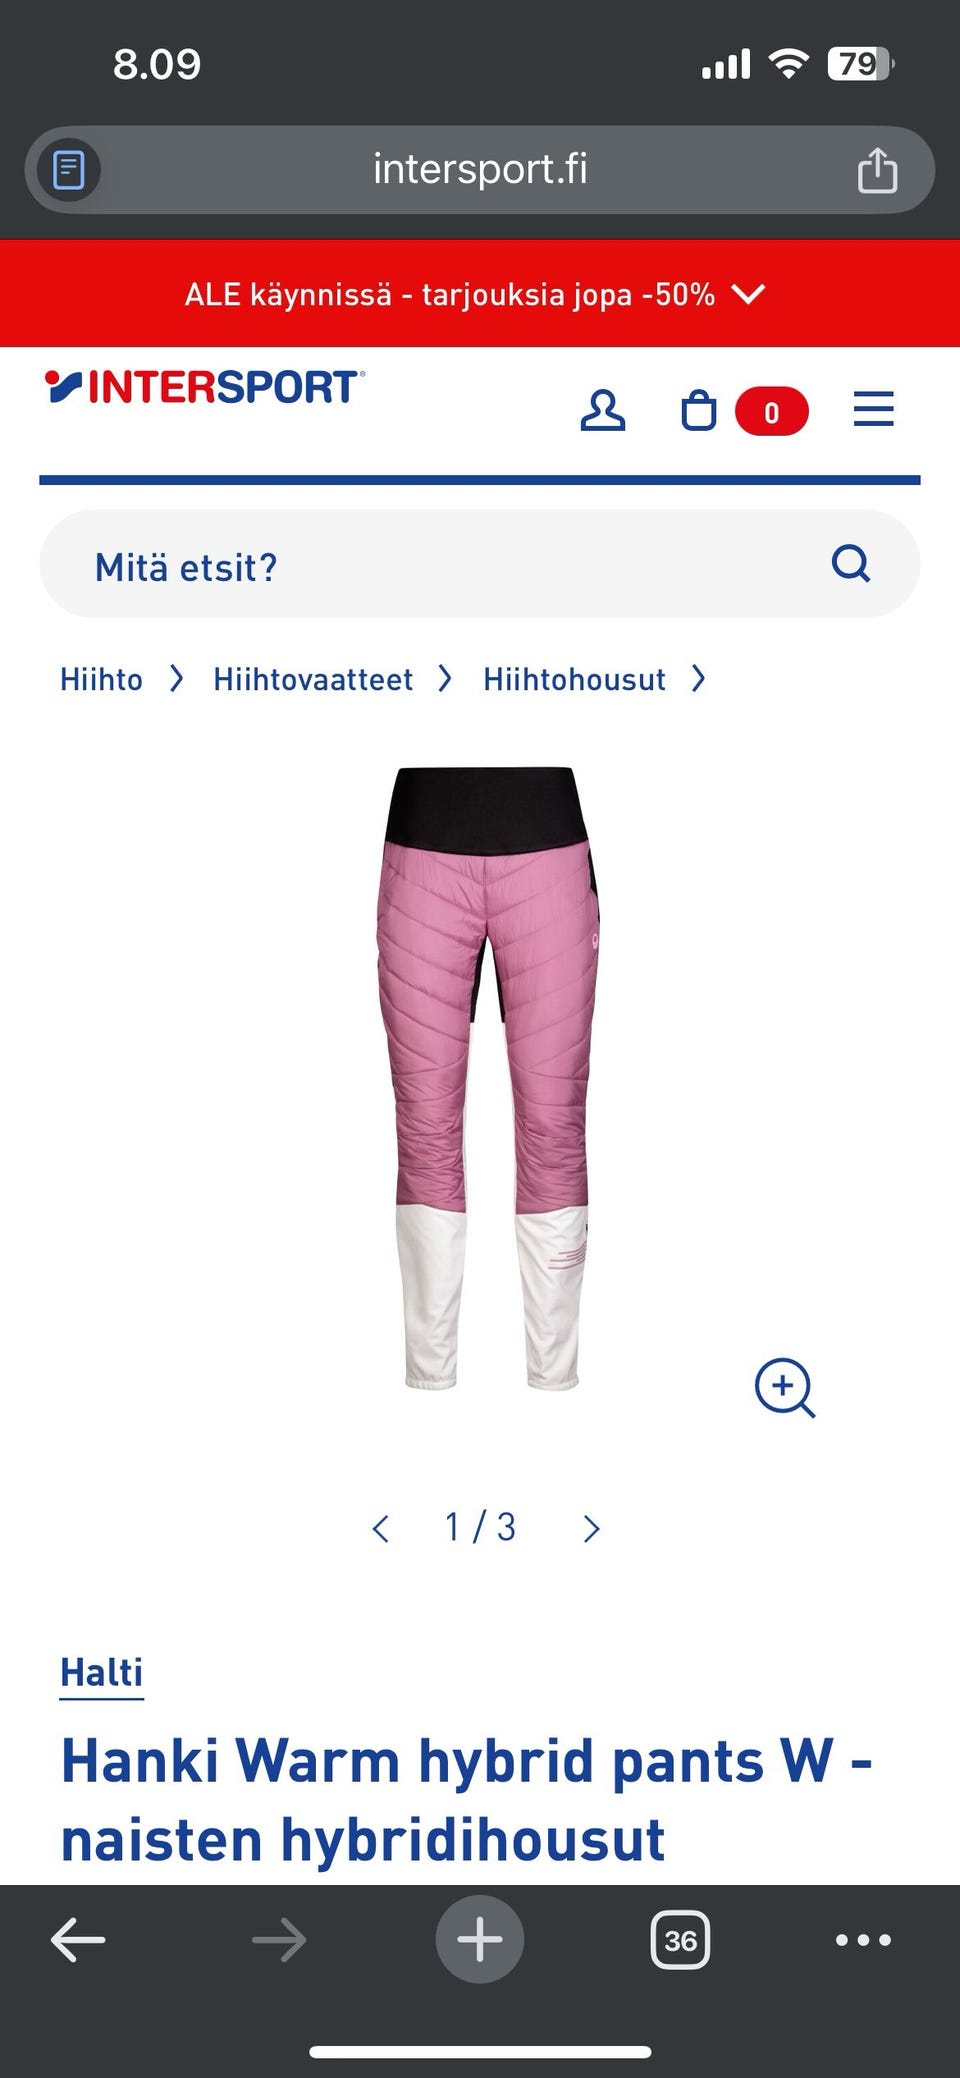Tap the share icon in address bar
This screenshot has width=960, height=2078.
click(877, 169)
